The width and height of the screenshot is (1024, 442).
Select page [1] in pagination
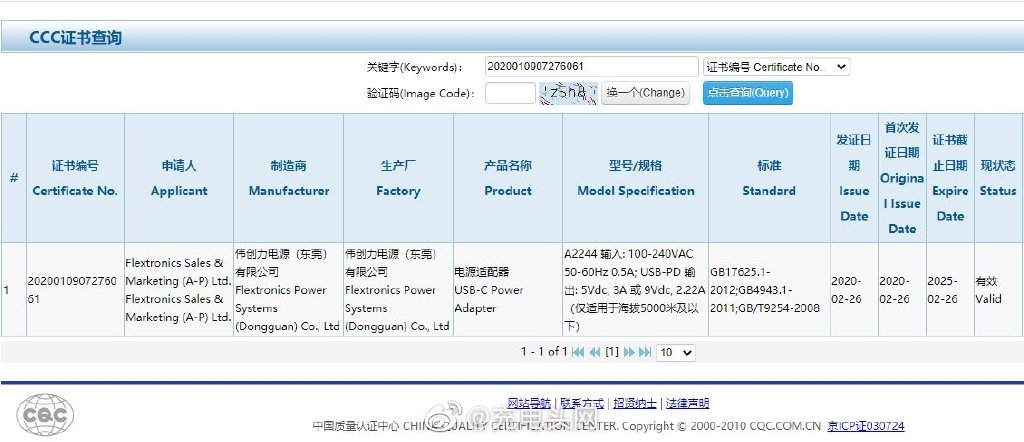point(612,352)
